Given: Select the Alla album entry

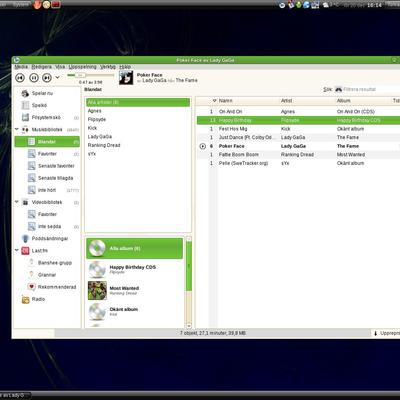Looking at the screenshot, I should [x=135, y=248].
